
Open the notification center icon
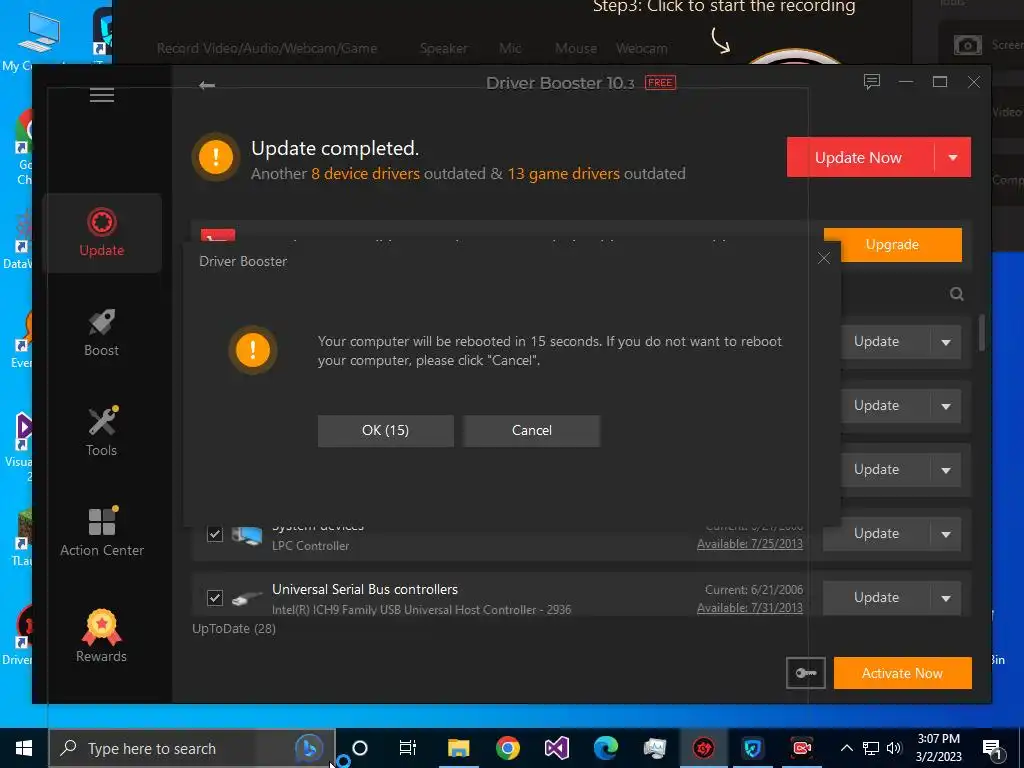tap(993, 748)
